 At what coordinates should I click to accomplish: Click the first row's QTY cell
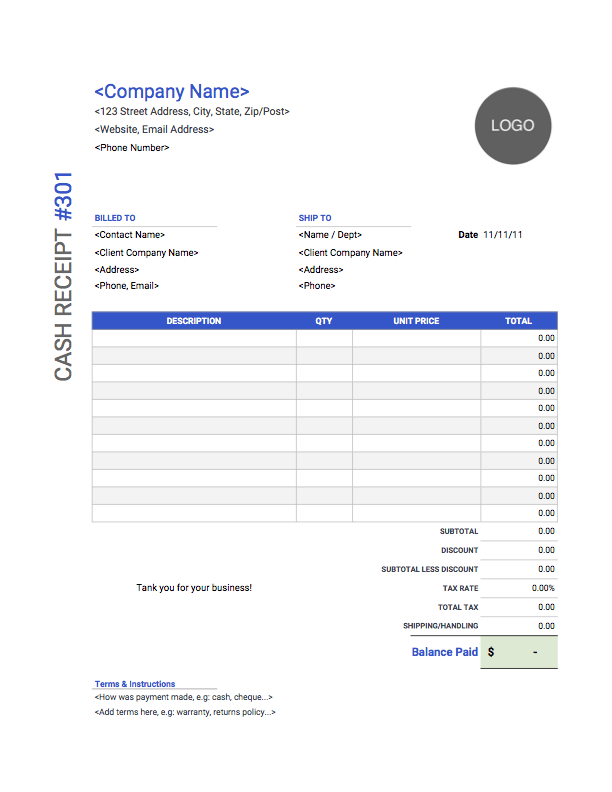[x=324, y=338]
